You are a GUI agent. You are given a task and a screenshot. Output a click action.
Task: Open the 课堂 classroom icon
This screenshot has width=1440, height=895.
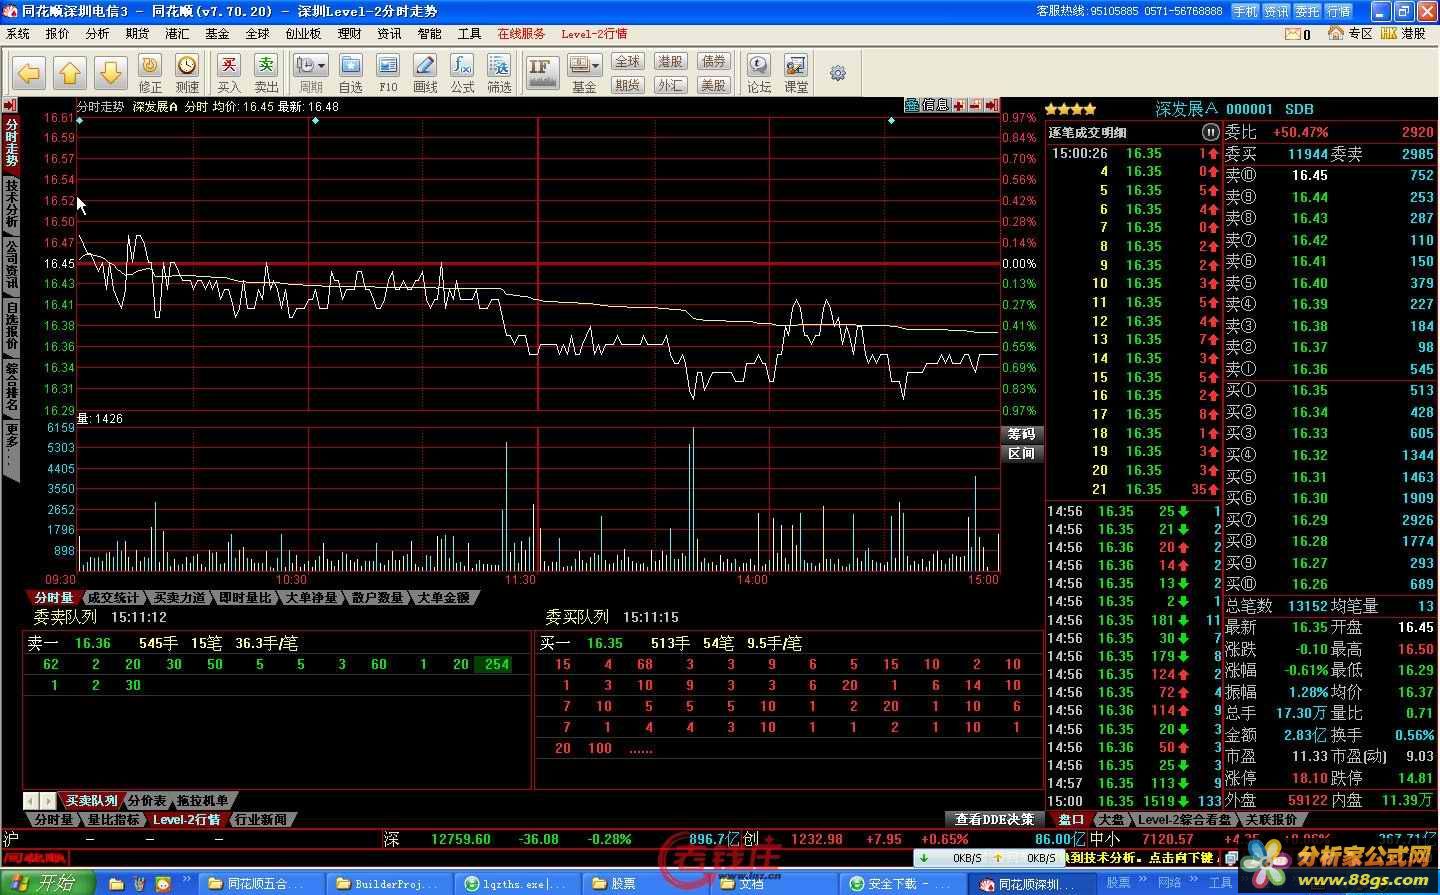pyautogui.click(x=796, y=73)
